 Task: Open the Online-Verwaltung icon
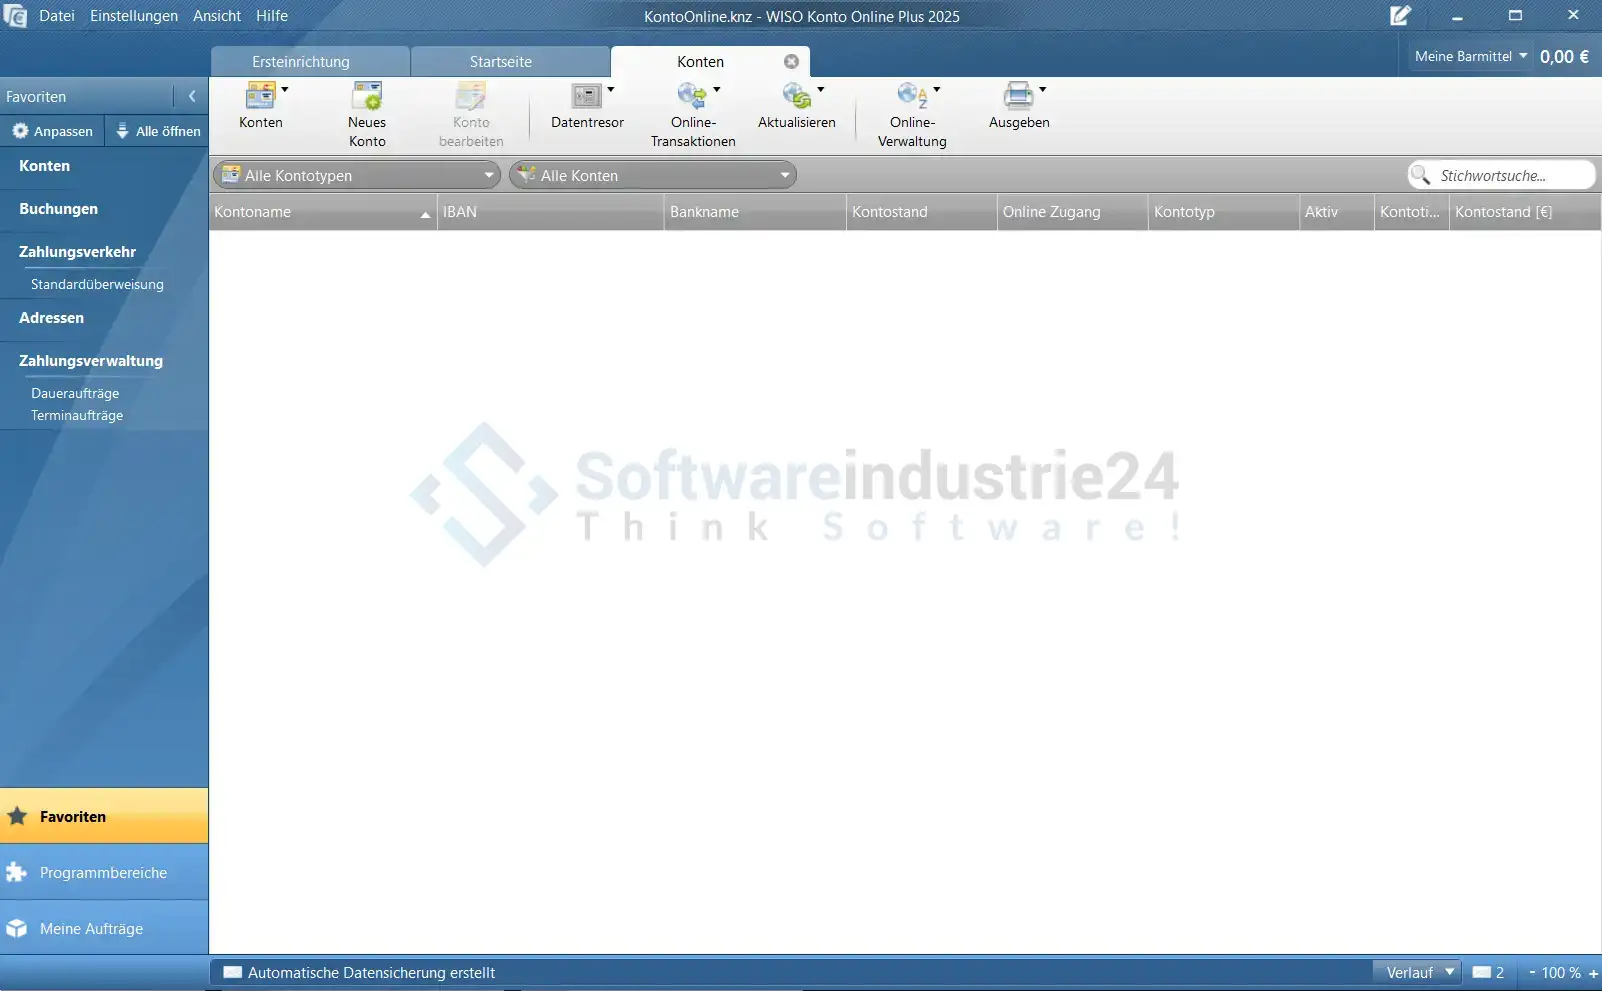911,97
